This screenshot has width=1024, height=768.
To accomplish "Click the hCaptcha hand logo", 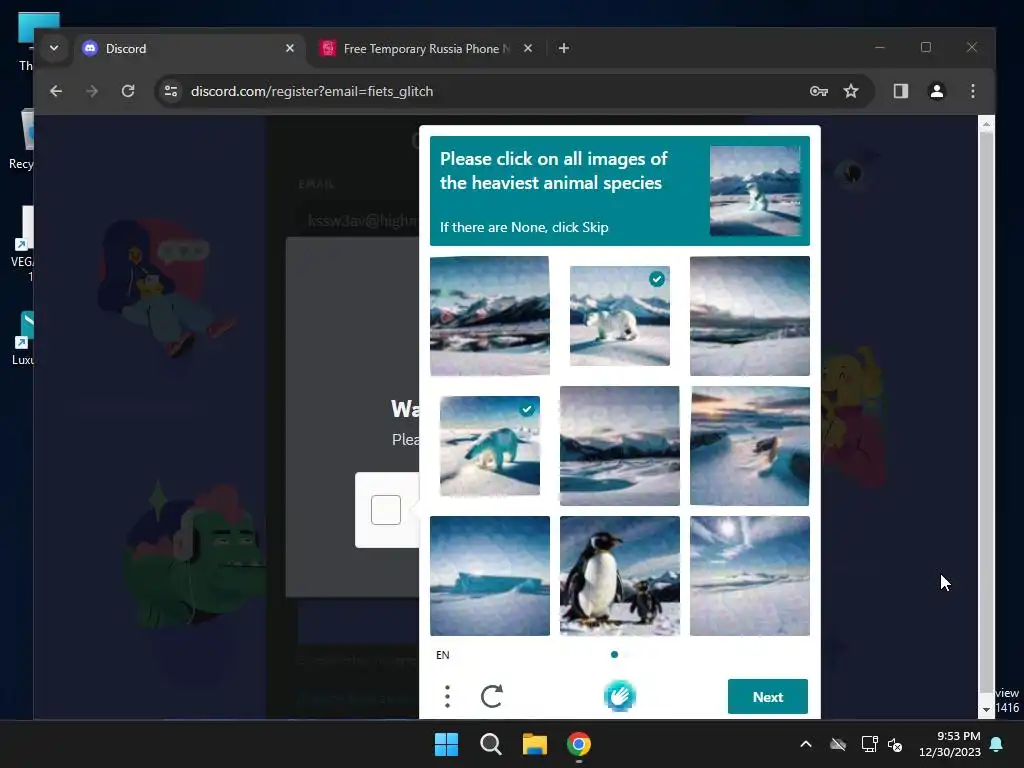I will [619, 696].
